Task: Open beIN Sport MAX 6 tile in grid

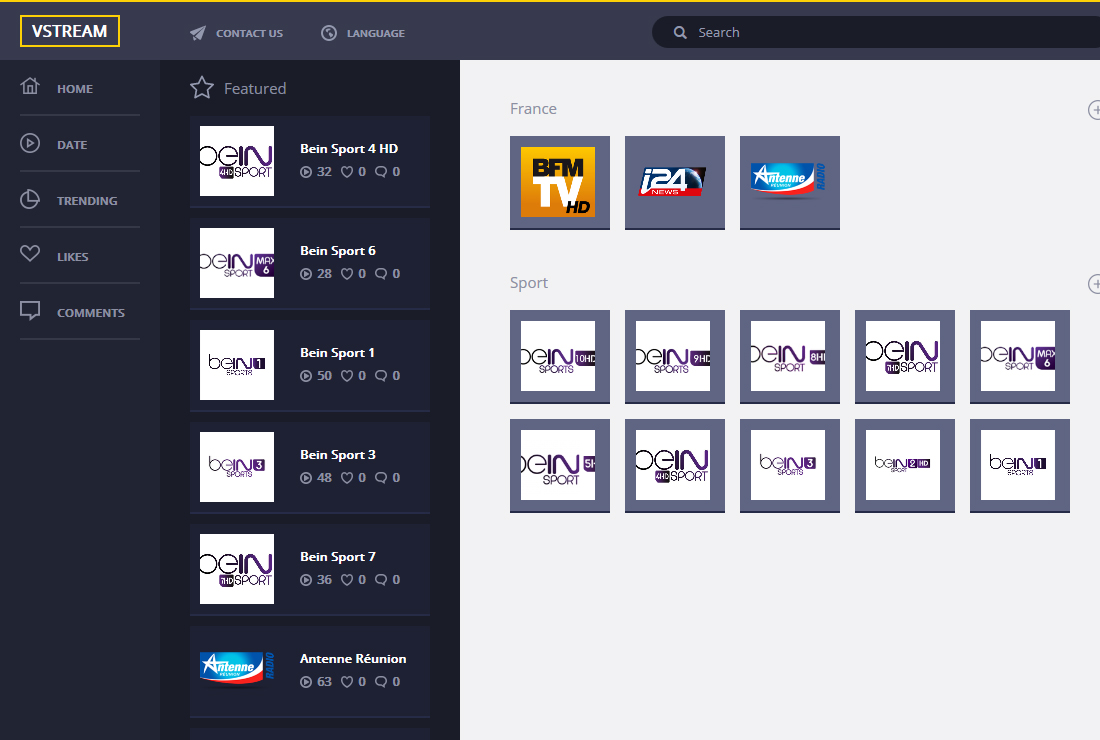Action: [1020, 356]
